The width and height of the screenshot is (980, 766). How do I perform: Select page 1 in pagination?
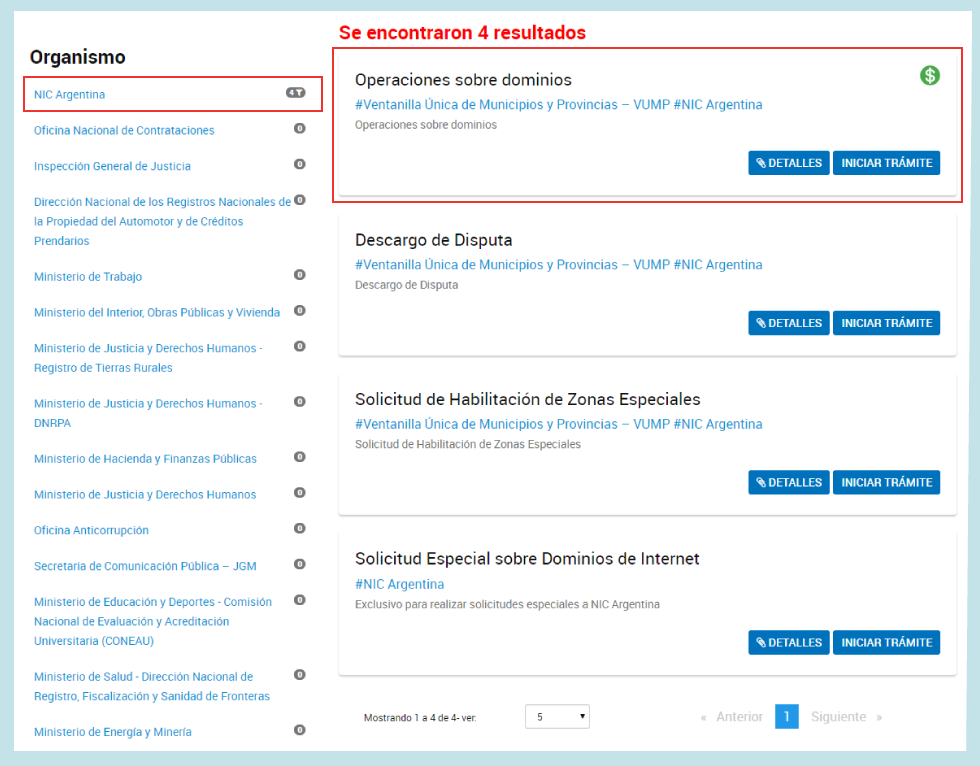coord(786,717)
